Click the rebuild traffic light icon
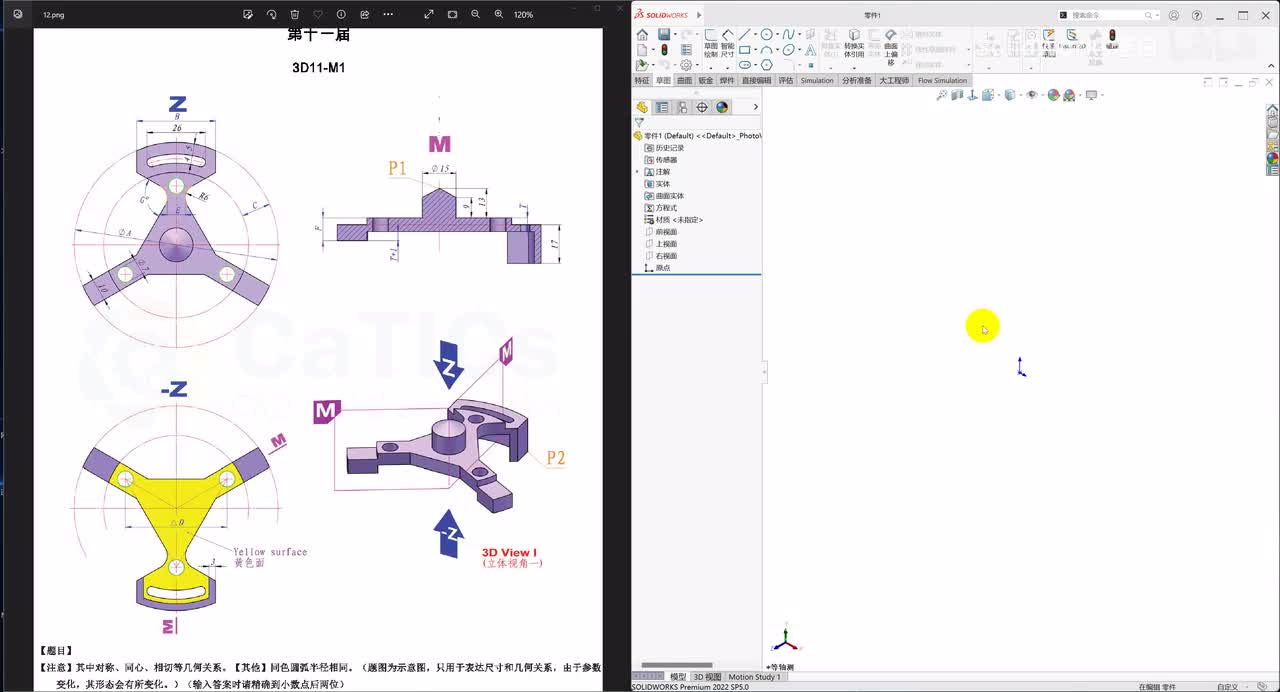 (664, 50)
